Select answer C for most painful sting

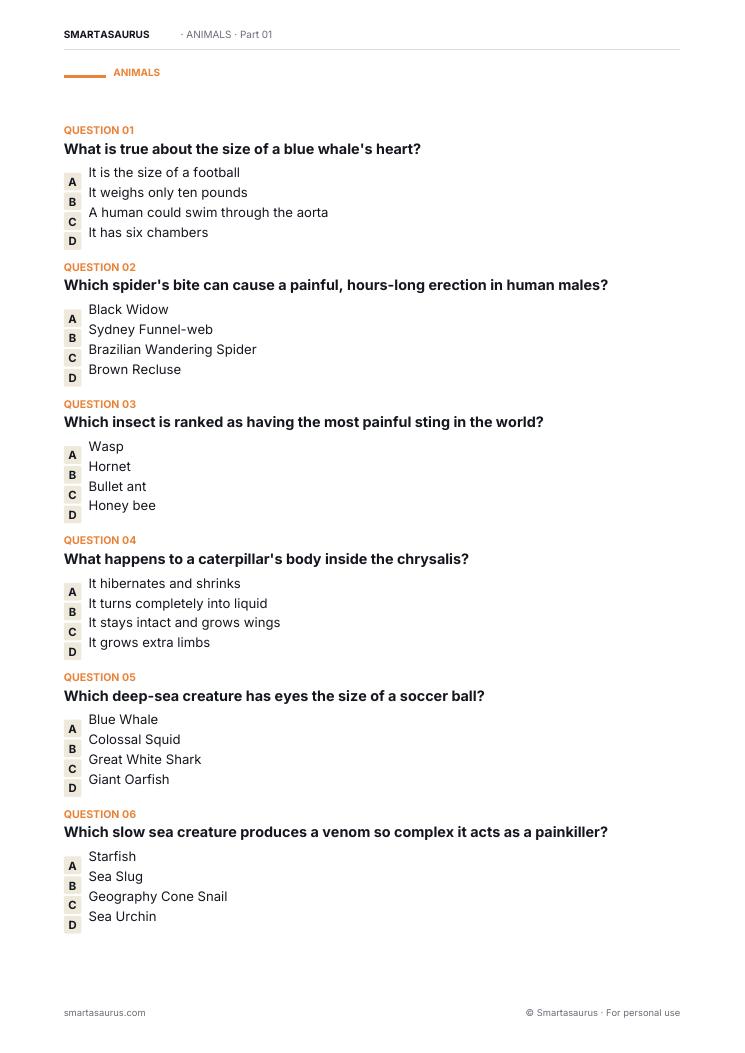(x=73, y=495)
